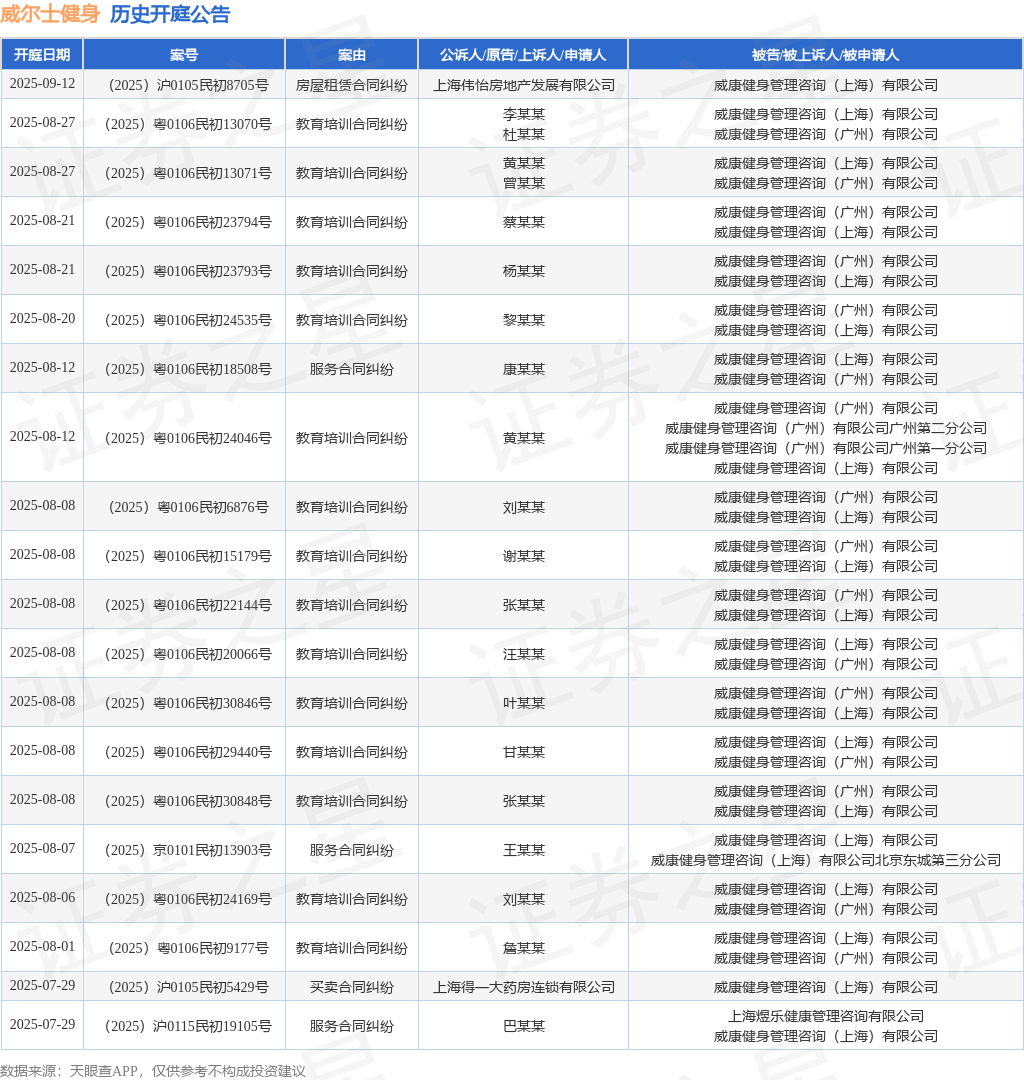Select case number (2025)沪0105民初5429号
The width and height of the screenshot is (1024, 1080).
pyautogui.click(x=188, y=986)
